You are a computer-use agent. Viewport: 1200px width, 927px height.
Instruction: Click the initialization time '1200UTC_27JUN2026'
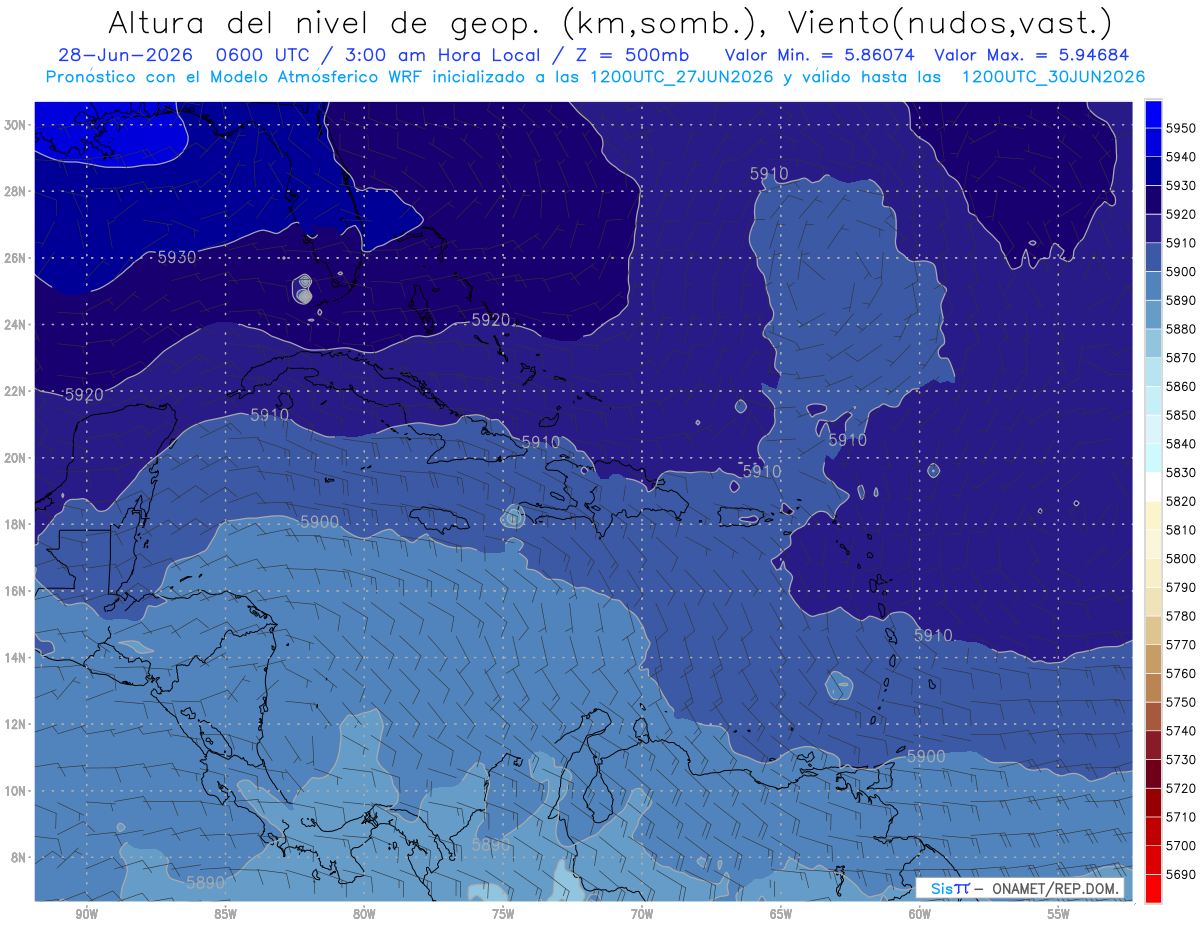click(x=681, y=77)
